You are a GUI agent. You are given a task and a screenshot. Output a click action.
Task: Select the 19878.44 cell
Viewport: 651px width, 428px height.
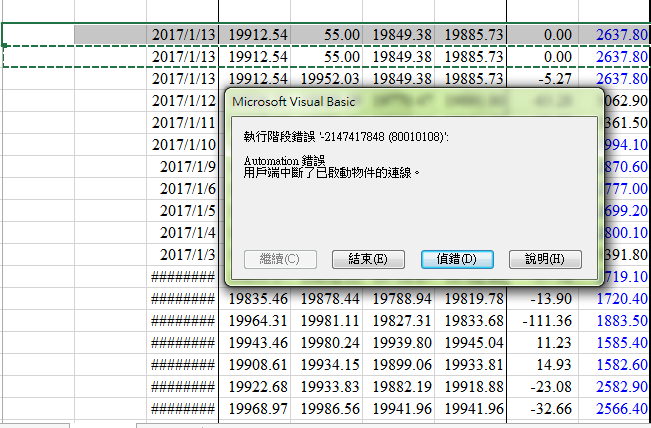(326, 298)
